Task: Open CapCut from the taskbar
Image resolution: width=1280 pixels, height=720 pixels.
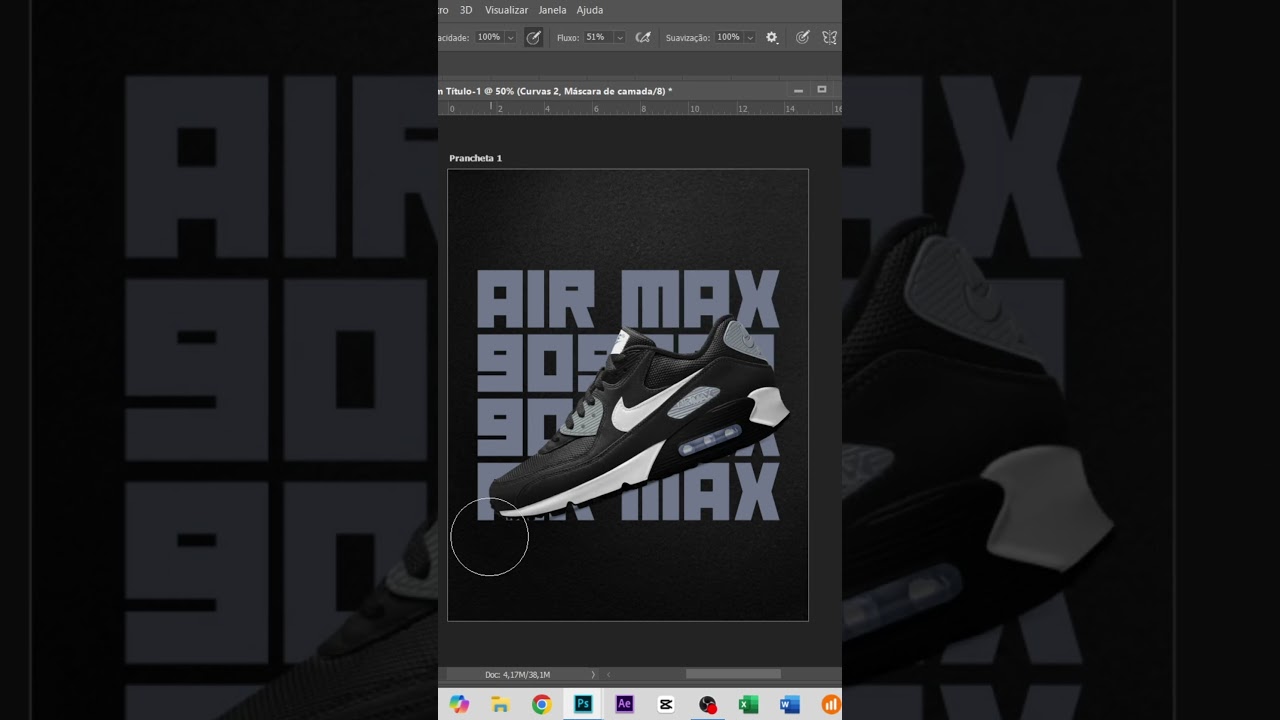Action: pos(666,704)
